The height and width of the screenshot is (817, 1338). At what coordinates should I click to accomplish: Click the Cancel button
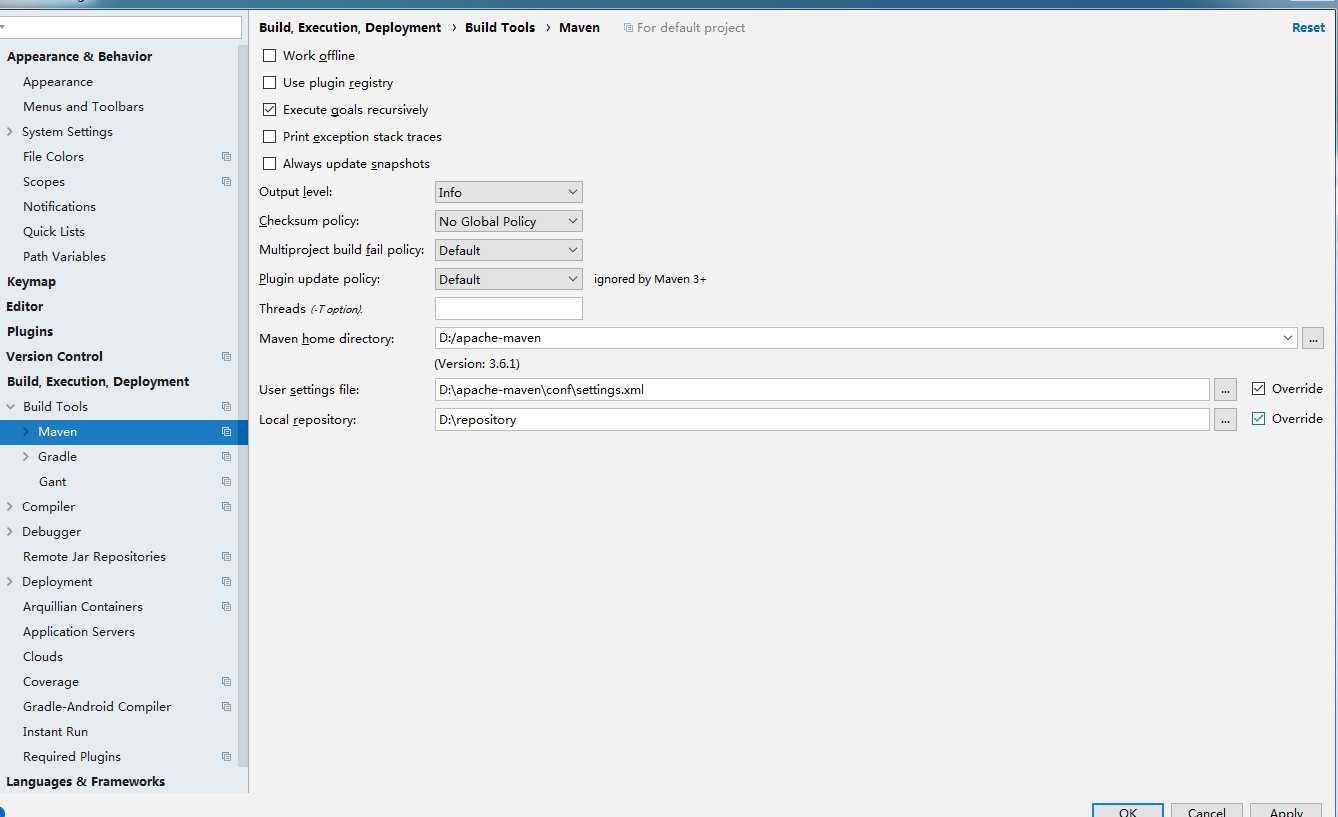(1207, 812)
